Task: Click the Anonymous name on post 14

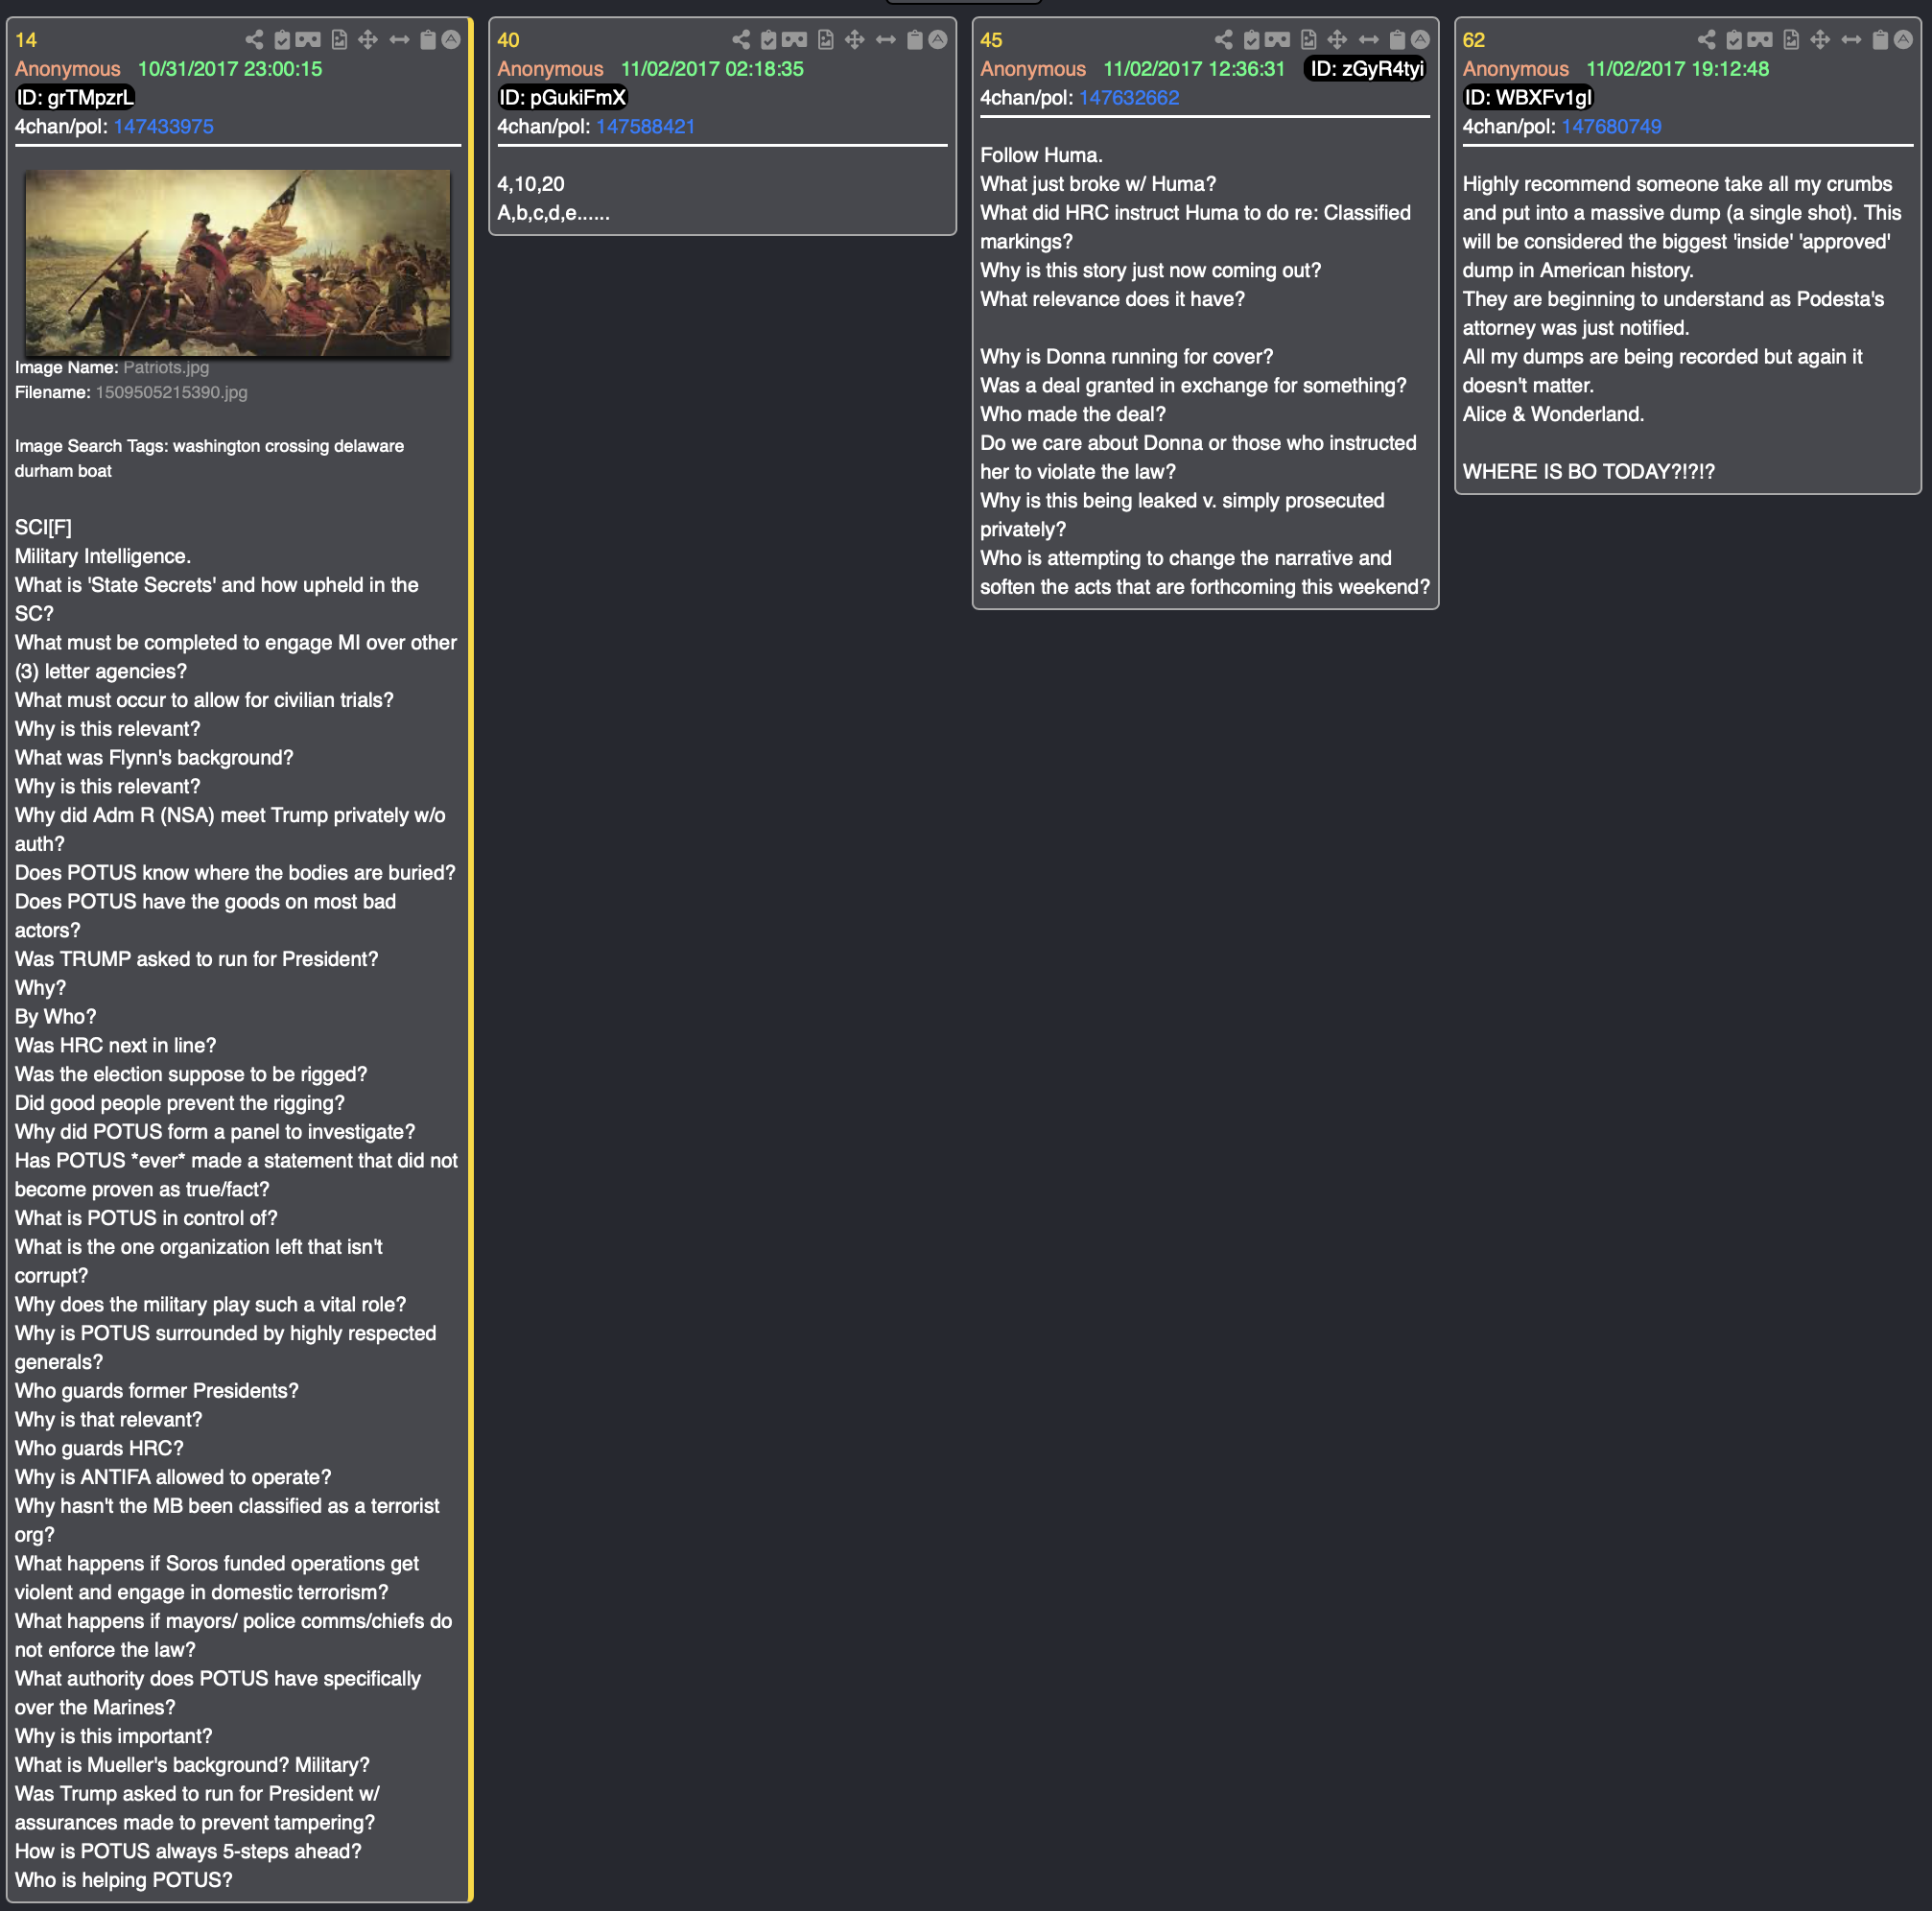Action: 68,69
